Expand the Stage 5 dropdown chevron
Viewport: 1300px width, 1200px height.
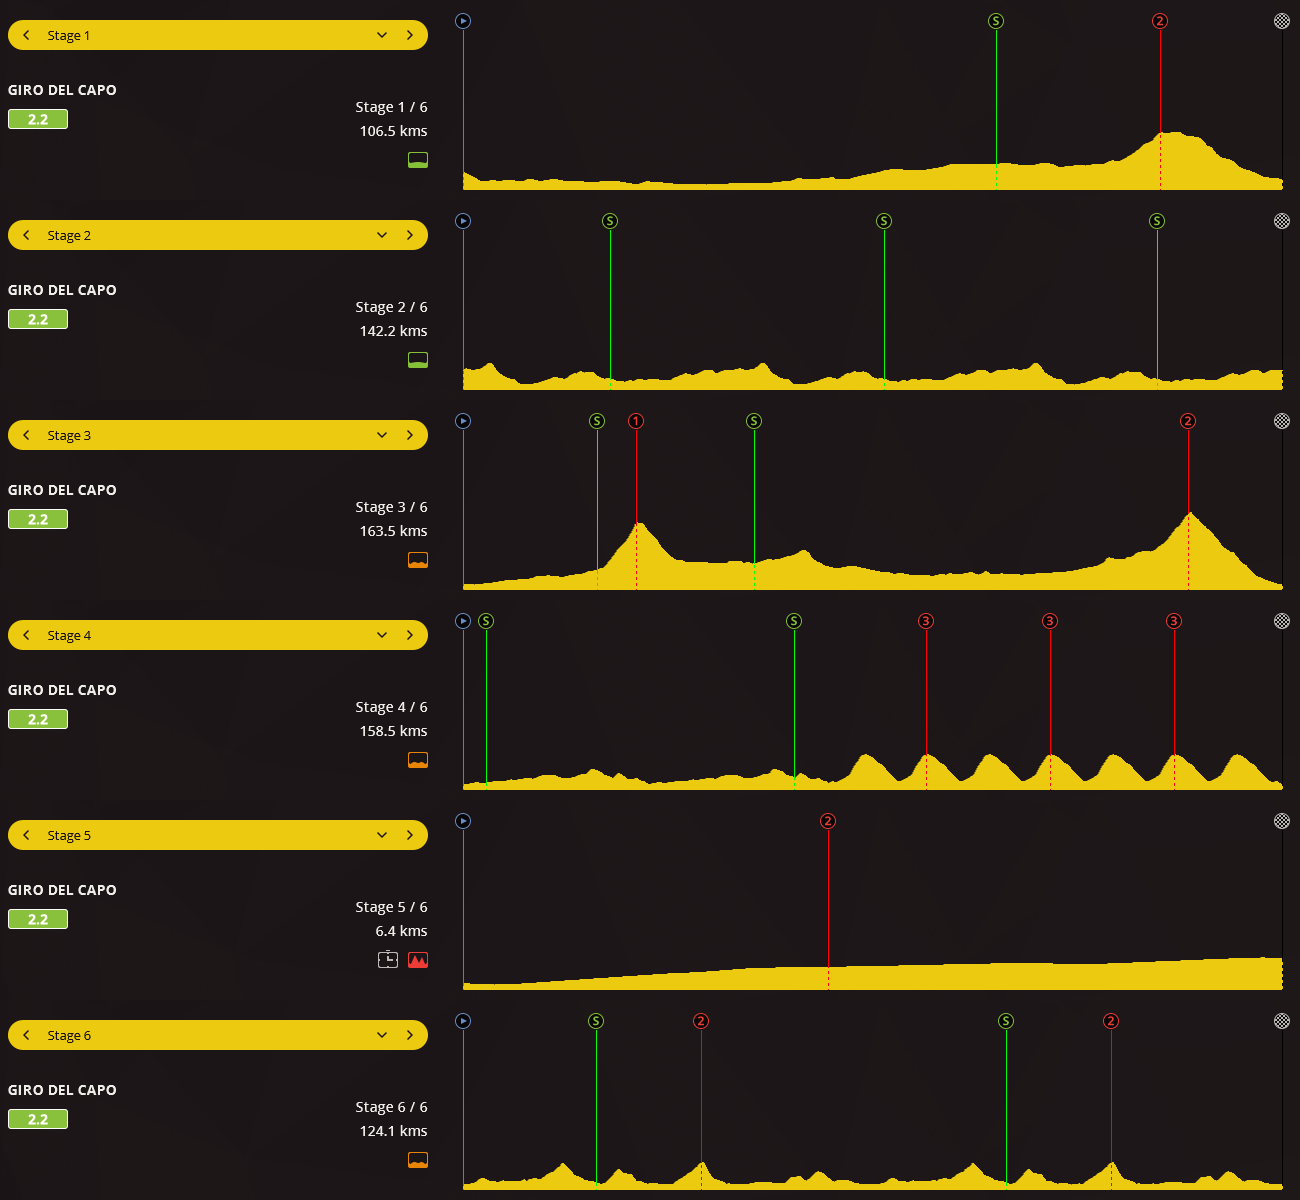(382, 835)
